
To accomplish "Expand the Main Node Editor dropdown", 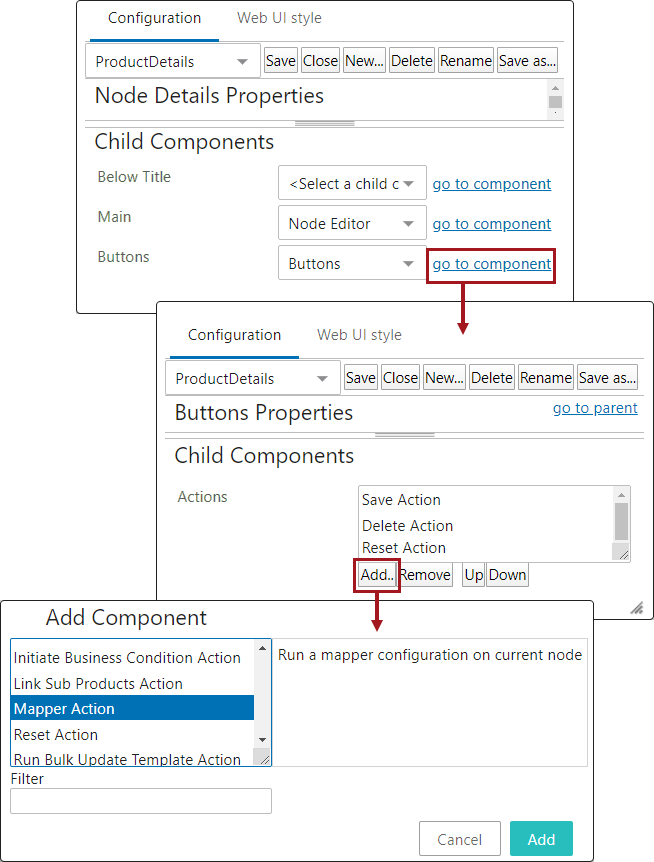I will click(x=352, y=223).
